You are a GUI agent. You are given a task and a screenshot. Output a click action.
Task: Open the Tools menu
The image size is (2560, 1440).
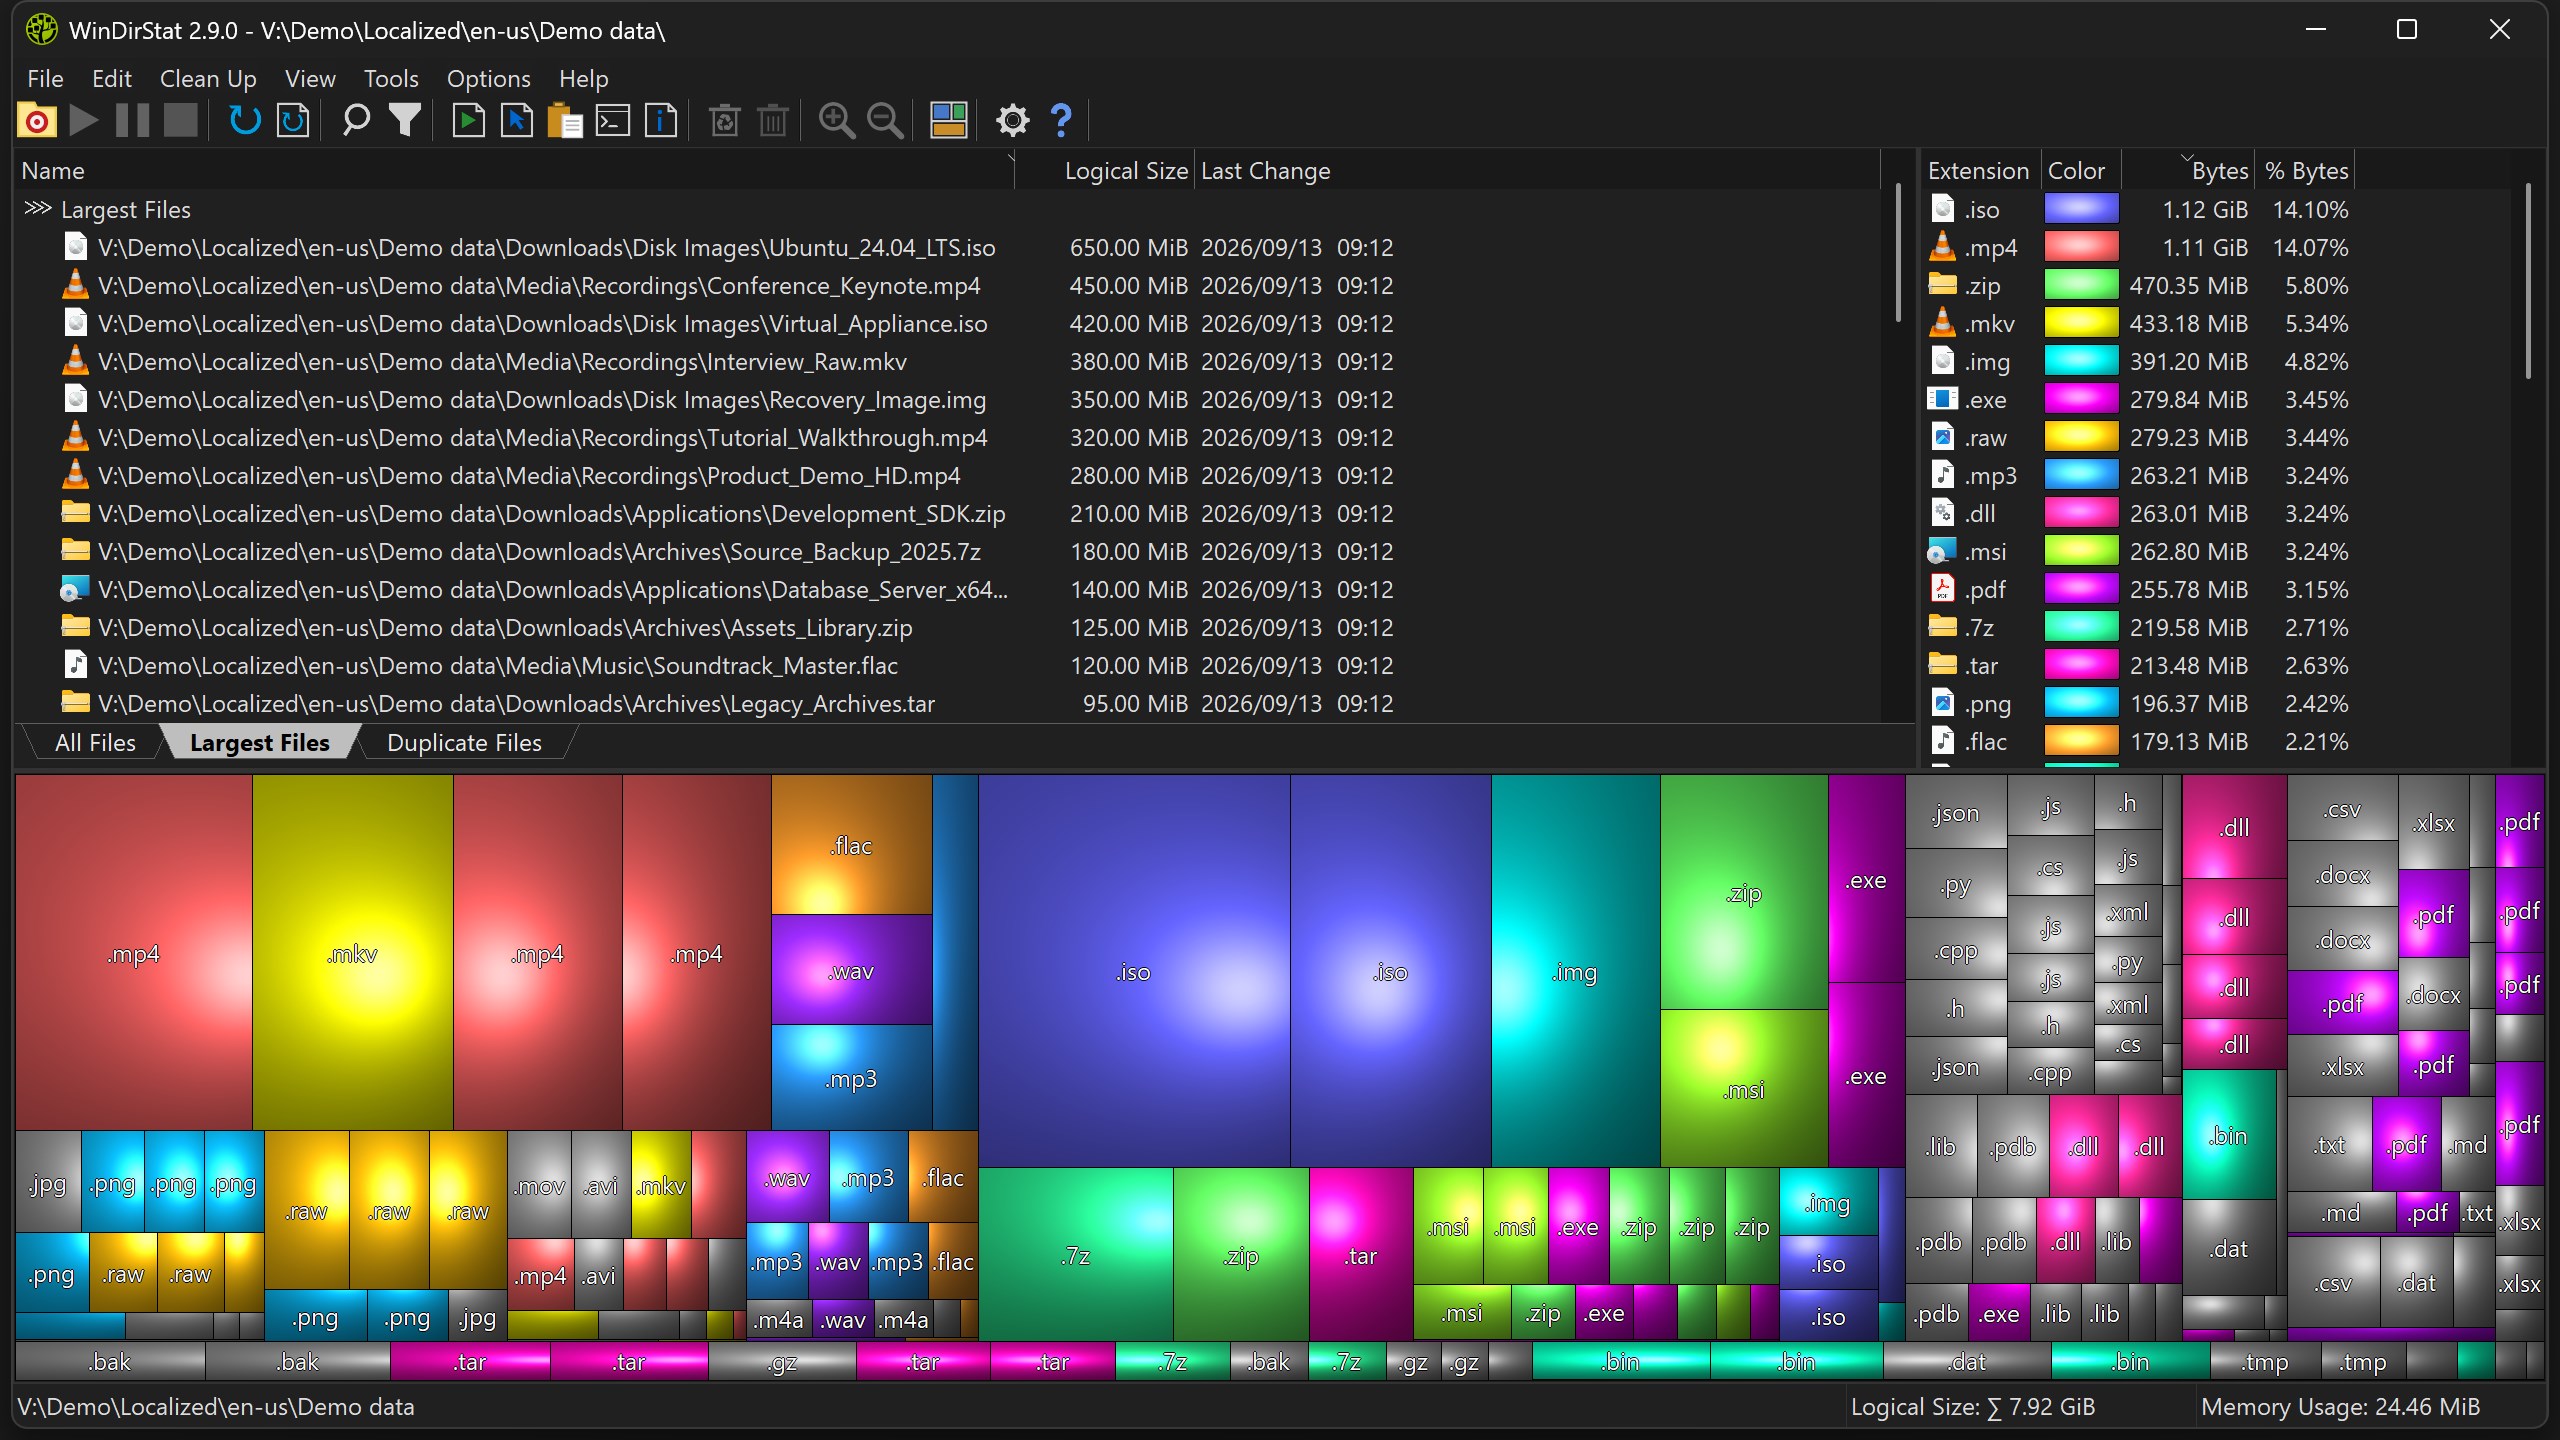390,78
